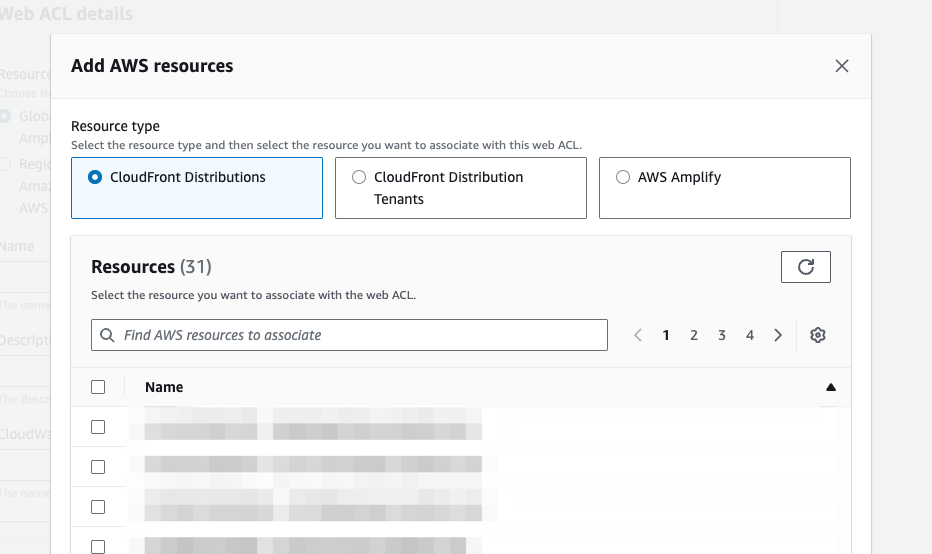Go to previous page using left chevron

pyautogui.click(x=638, y=335)
